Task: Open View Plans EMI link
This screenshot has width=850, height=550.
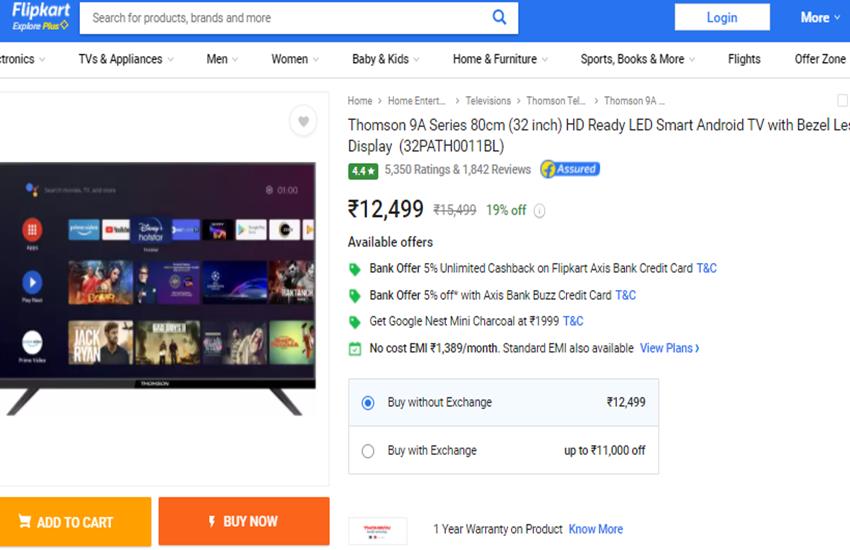Action: [x=669, y=348]
